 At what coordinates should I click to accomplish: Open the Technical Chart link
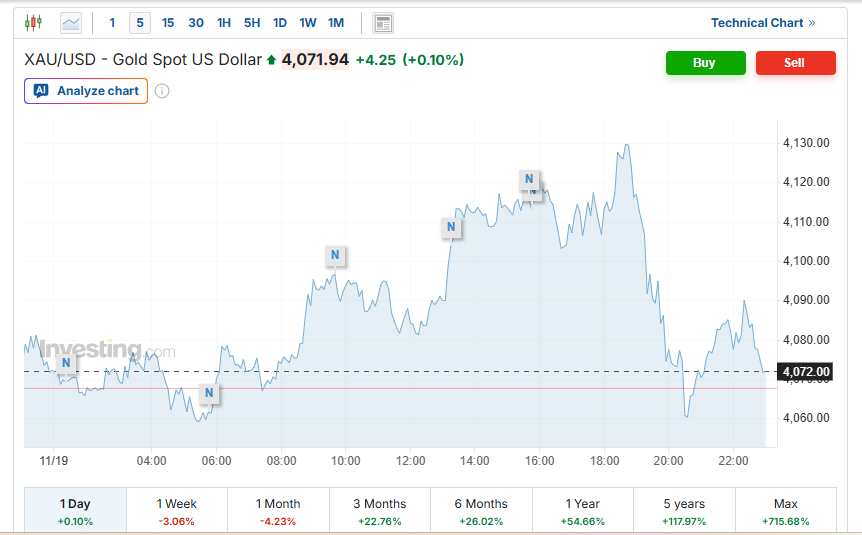tap(763, 23)
